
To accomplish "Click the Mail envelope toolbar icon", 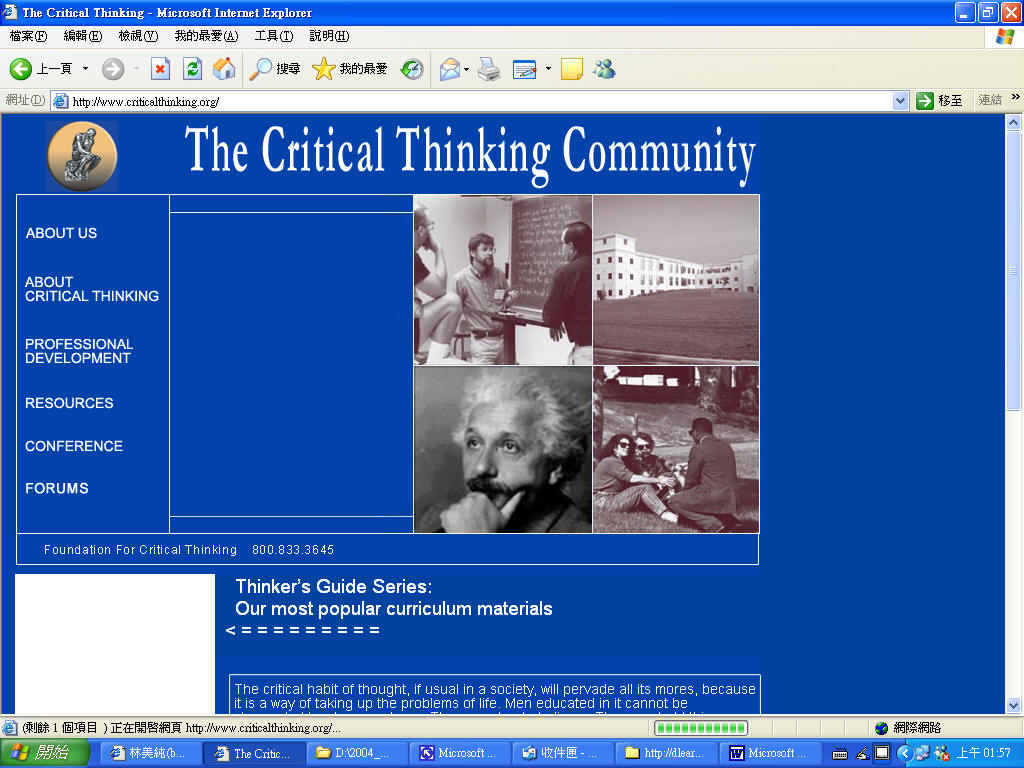I will (450, 69).
